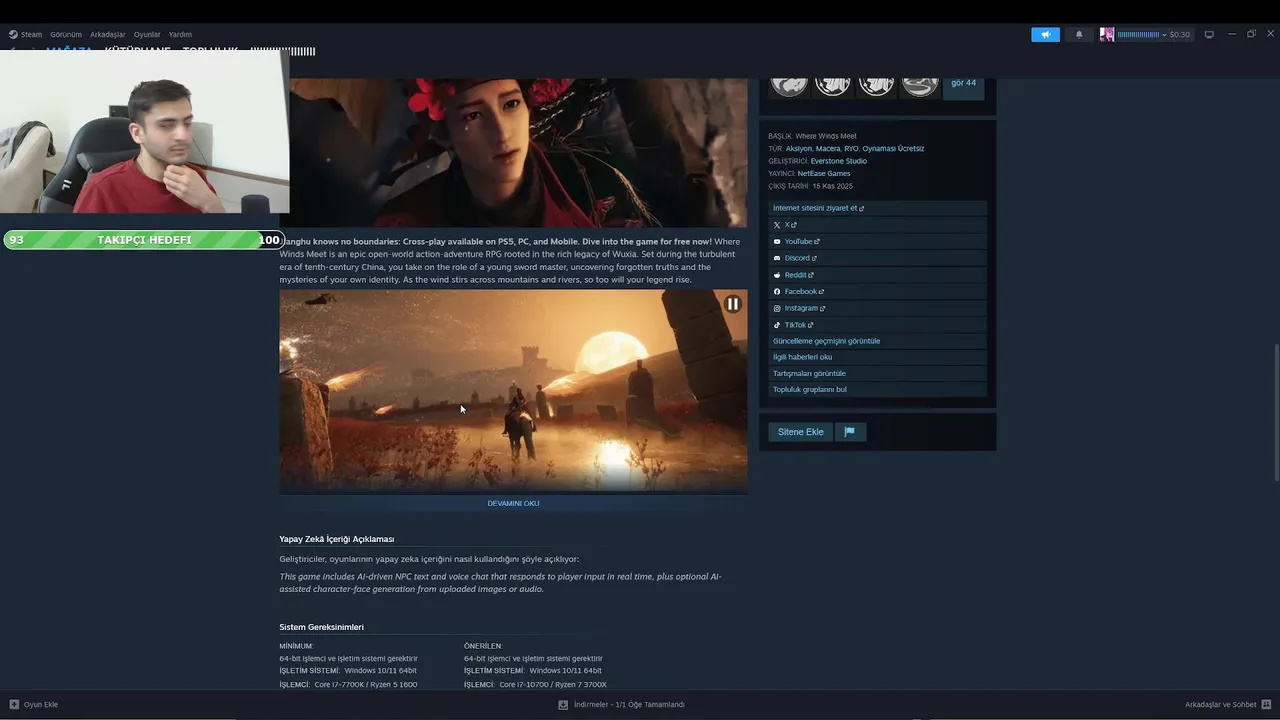Open the Arkadaşlar menu
Viewport: 1280px width, 720px height.
(108, 34)
